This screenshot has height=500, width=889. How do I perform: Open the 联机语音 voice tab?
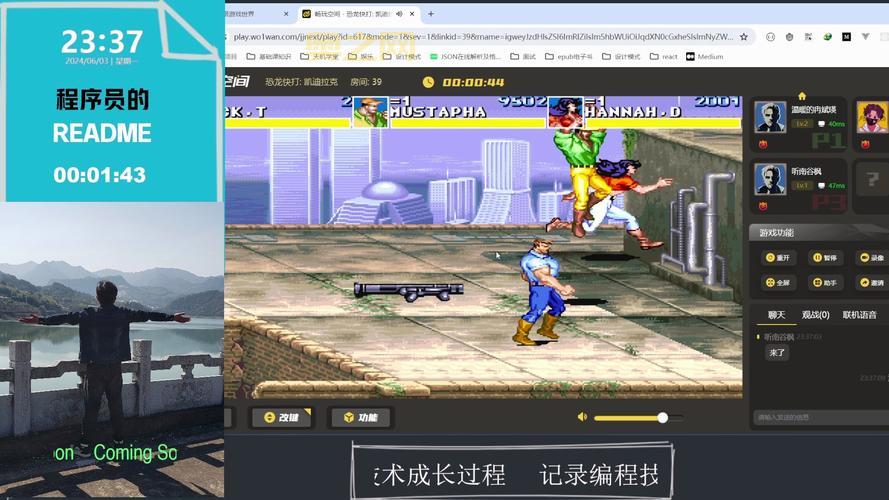(860, 315)
